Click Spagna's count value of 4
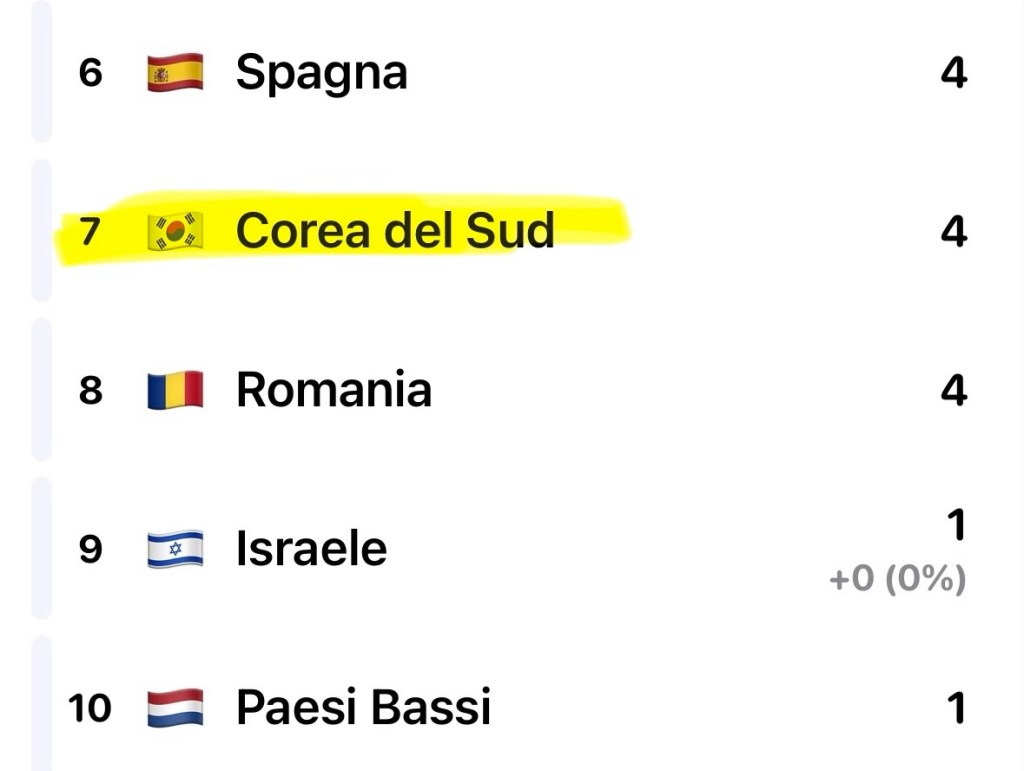Viewport: 1024px width, 771px height. point(954,73)
